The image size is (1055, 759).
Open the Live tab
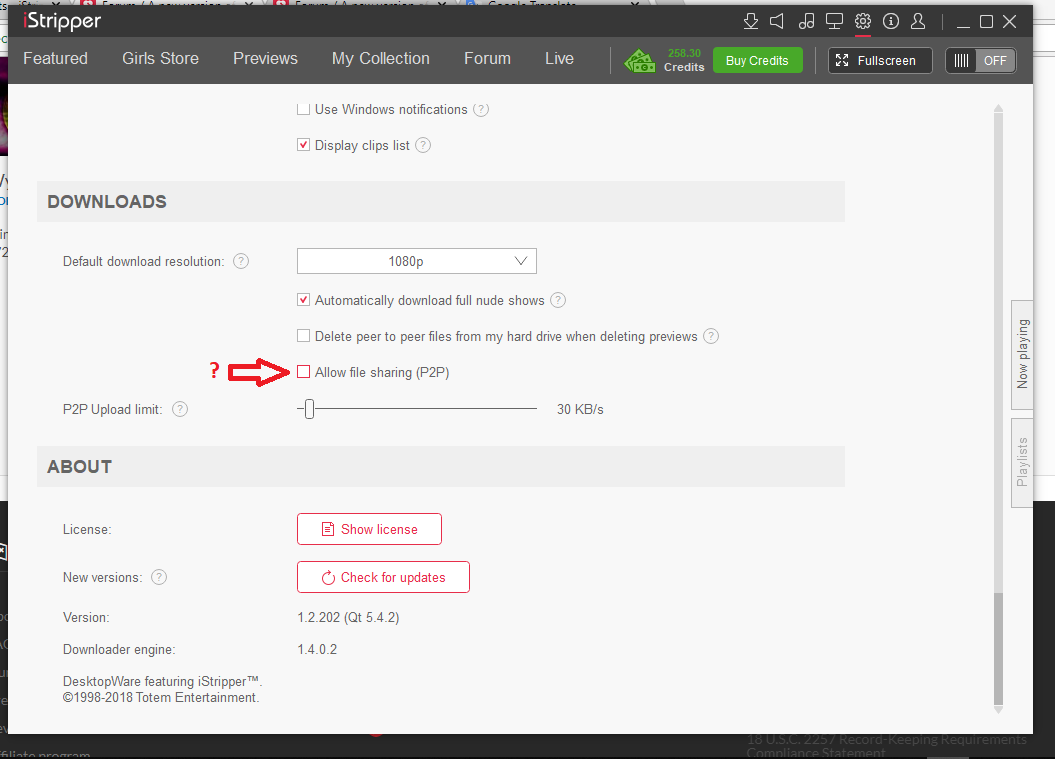point(559,59)
